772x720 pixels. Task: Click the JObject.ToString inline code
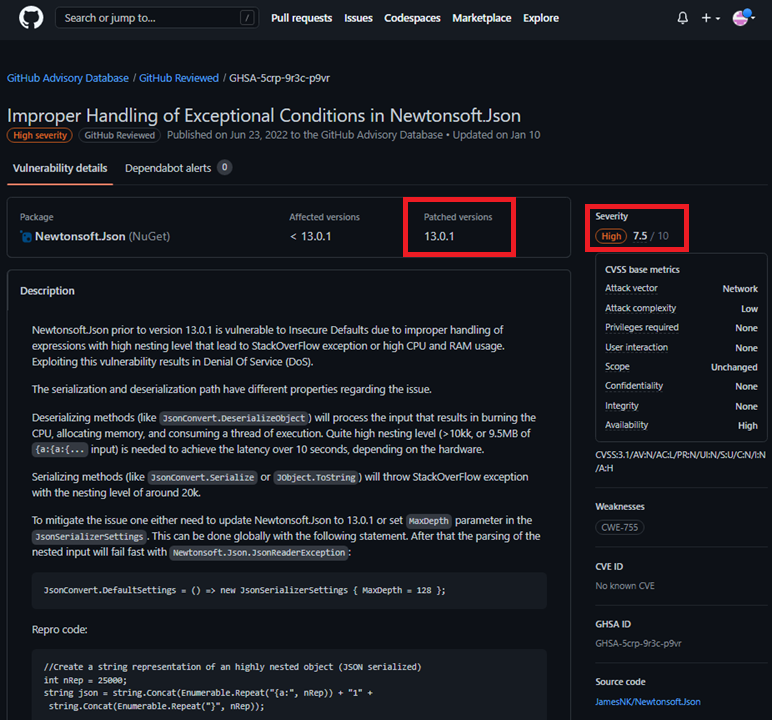point(316,478)
